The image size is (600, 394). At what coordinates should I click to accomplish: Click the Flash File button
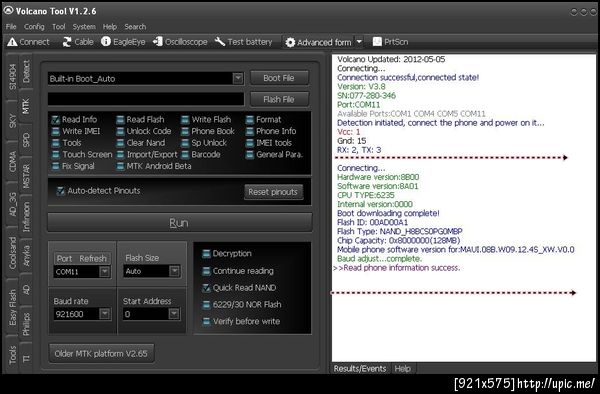point(279,99)
